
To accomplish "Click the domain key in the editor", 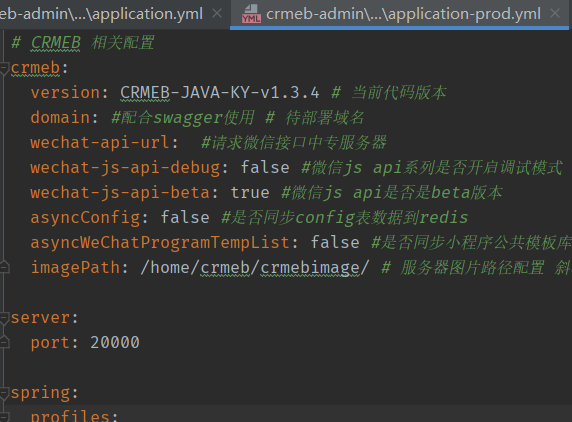I will [x=60, y=117].
